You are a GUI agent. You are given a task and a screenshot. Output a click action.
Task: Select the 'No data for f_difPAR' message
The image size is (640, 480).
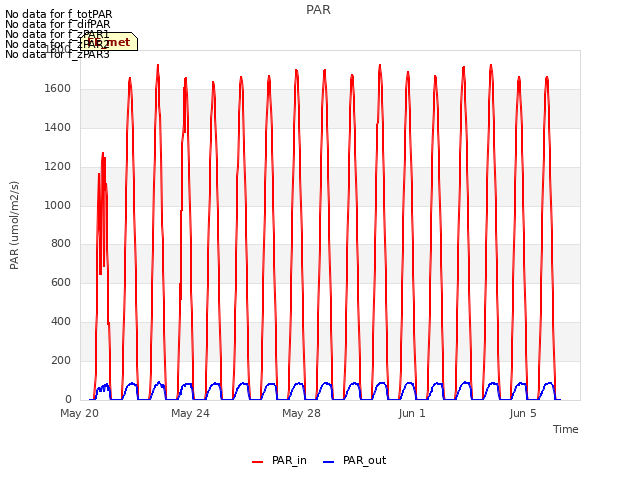(58, 24)
